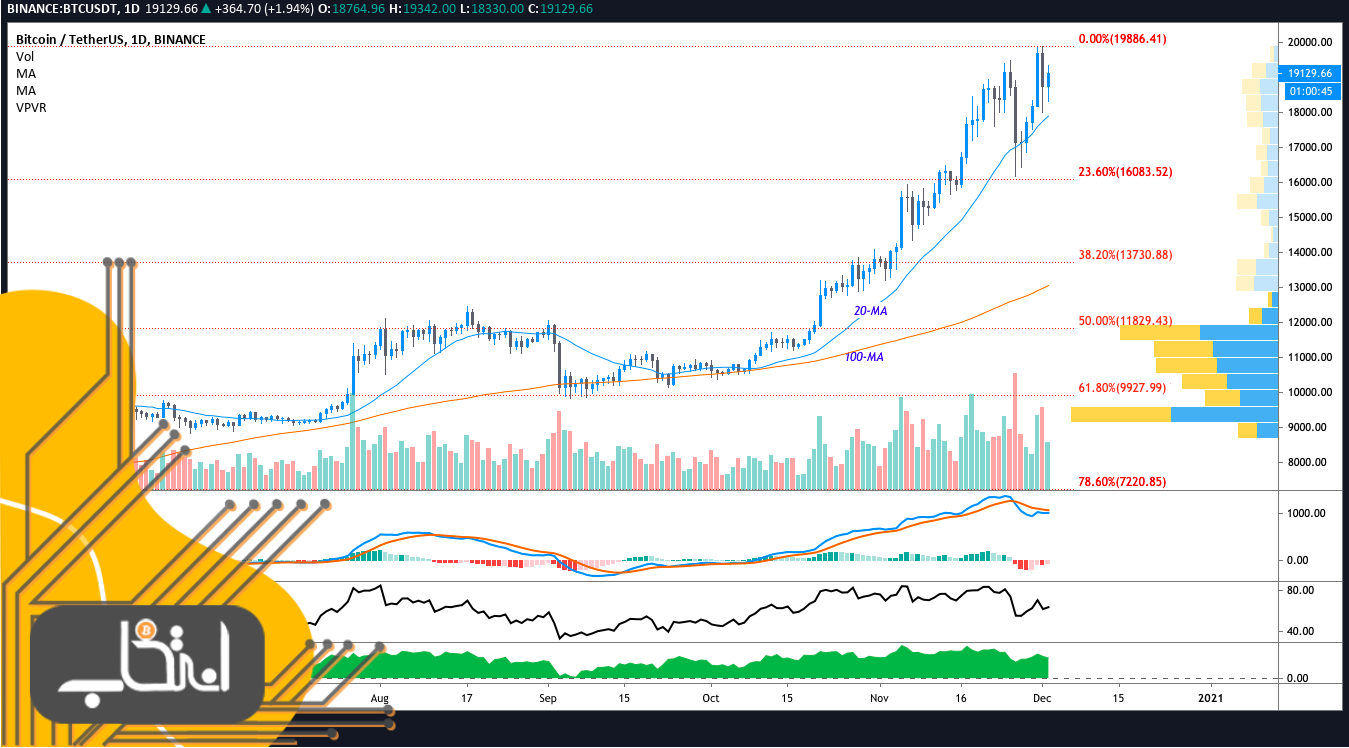Screen dimensions: 1349x748
Task: Click 11000.00 on the price axis
Action: click(x=1310, y=357)
